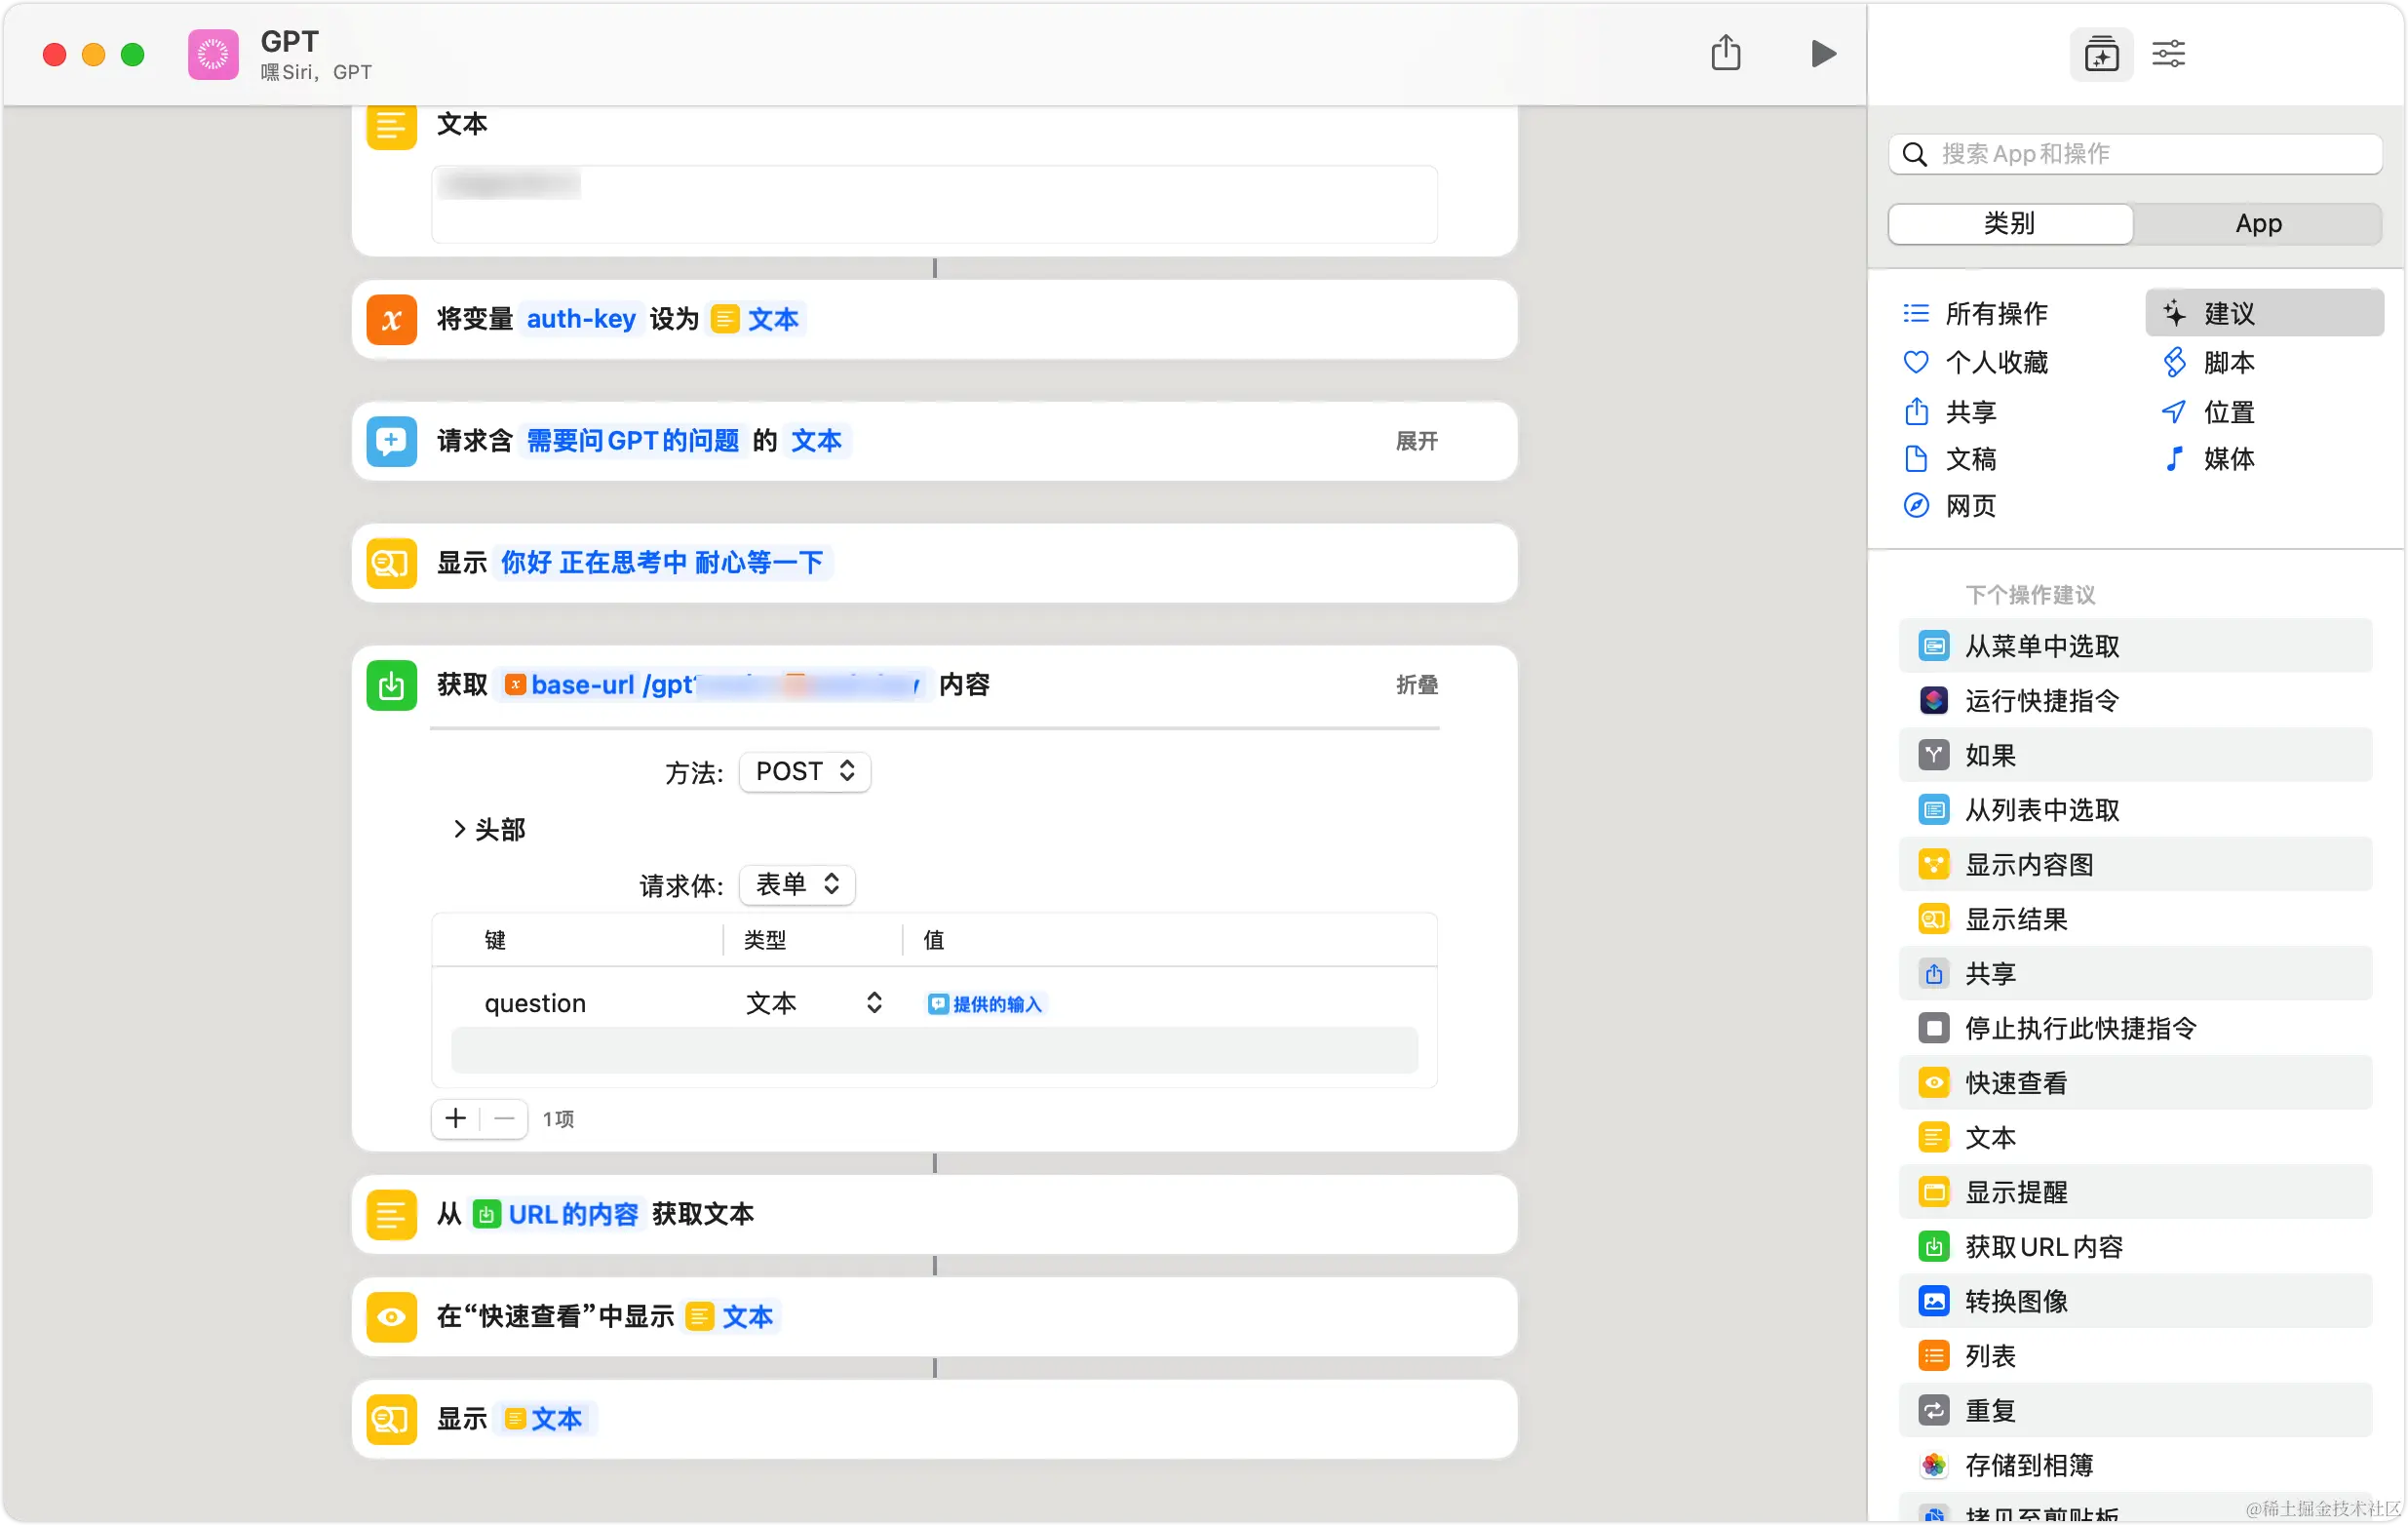Click the Quick Look eye action icon
2408x1525 pixels.
point(391,1316)
